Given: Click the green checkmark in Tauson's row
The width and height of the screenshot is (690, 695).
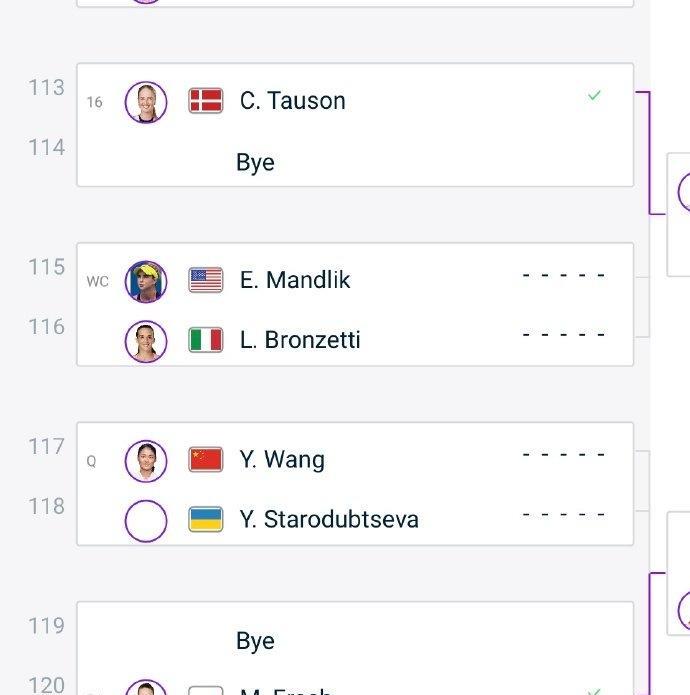Looking at the screenshot, I should 594,96.
